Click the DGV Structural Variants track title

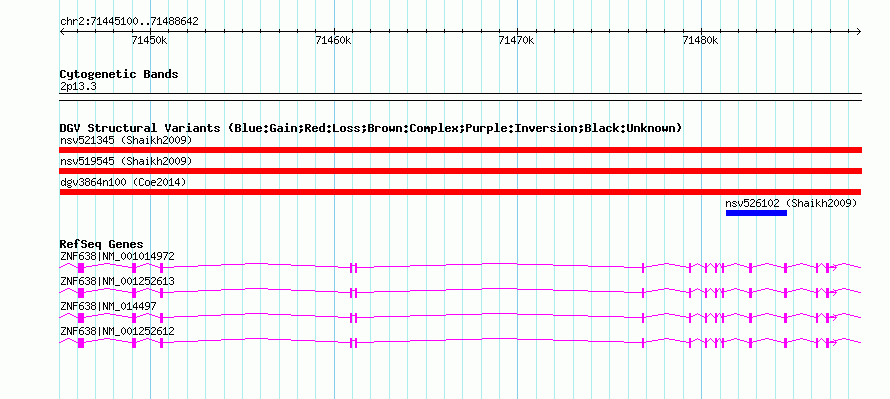371,128
